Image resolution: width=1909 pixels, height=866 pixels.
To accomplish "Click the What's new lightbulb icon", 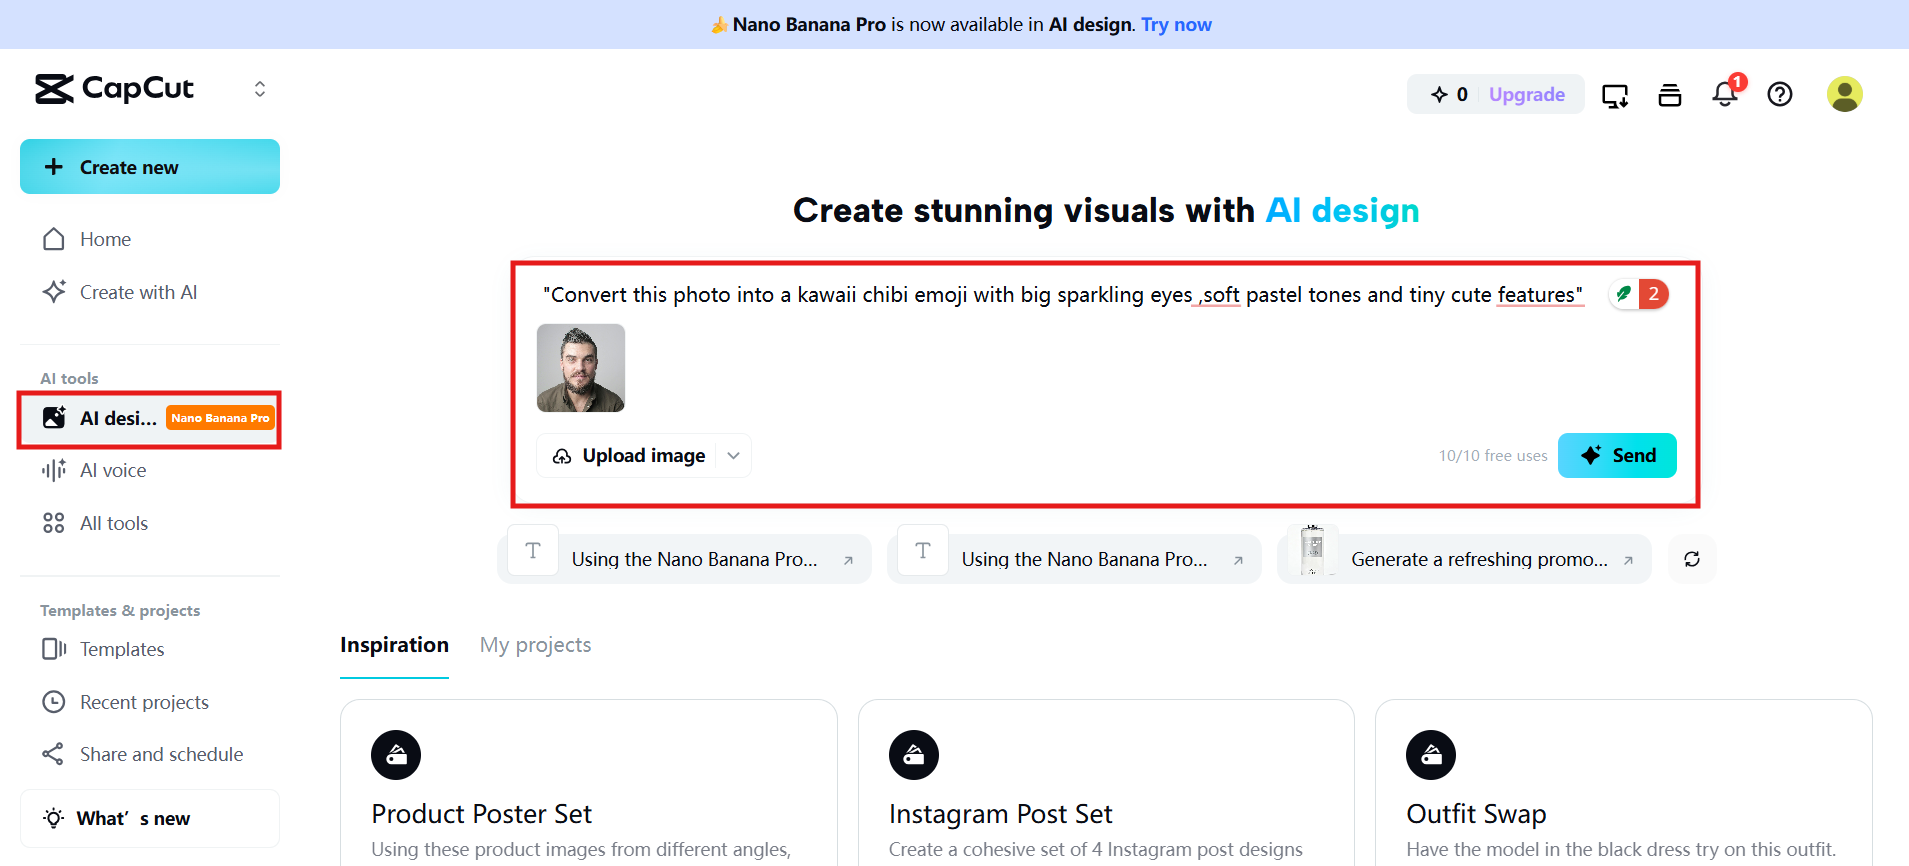I will pyautogui.click(x=54, y=818).
